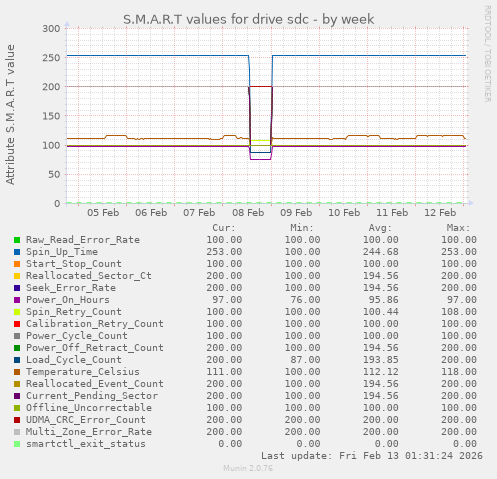The image size is (497, 479).
Task: Select the Power_On_Hours label
Action: pos(68,300)
